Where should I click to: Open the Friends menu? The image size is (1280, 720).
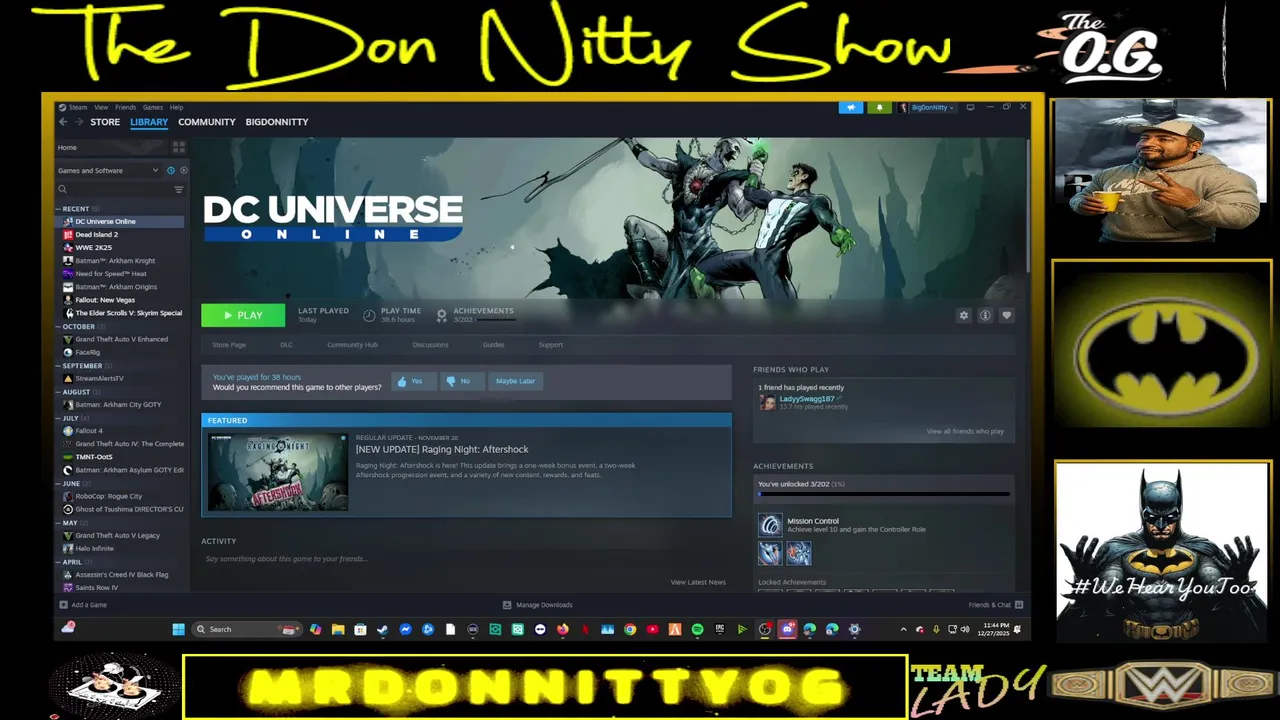pos(125,107)
